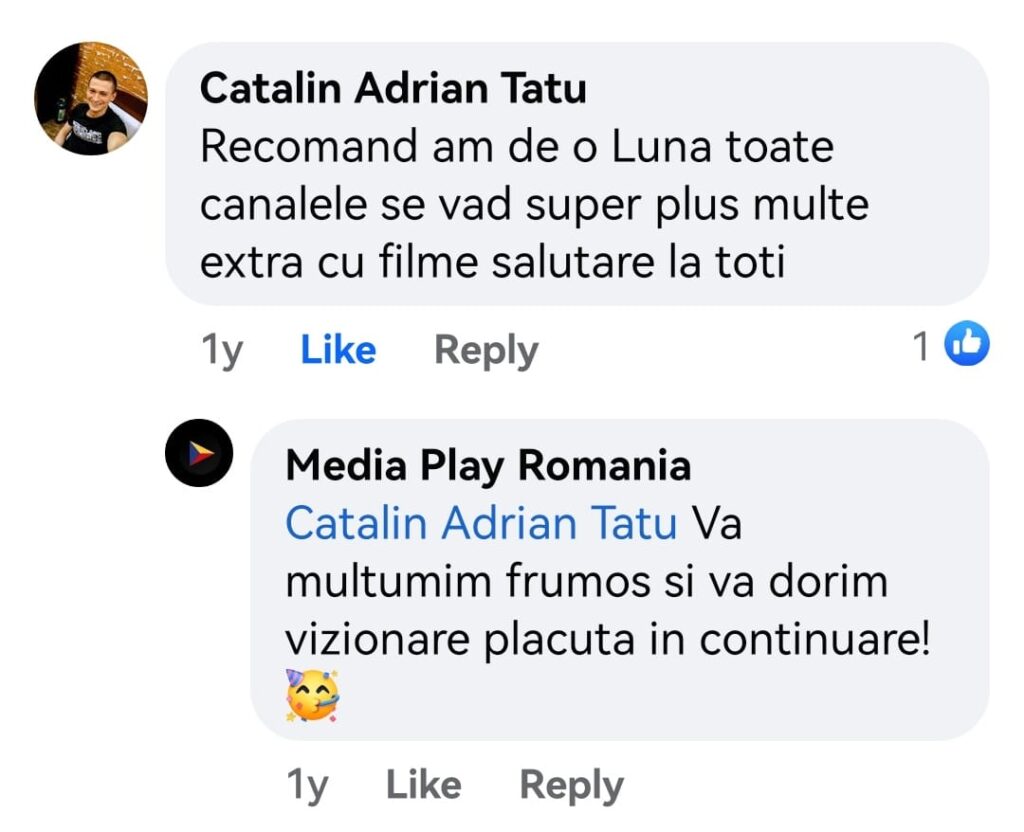The image size is (1024, 832).
Task: Open the reaction count "1"
Action: coord(921,347)
